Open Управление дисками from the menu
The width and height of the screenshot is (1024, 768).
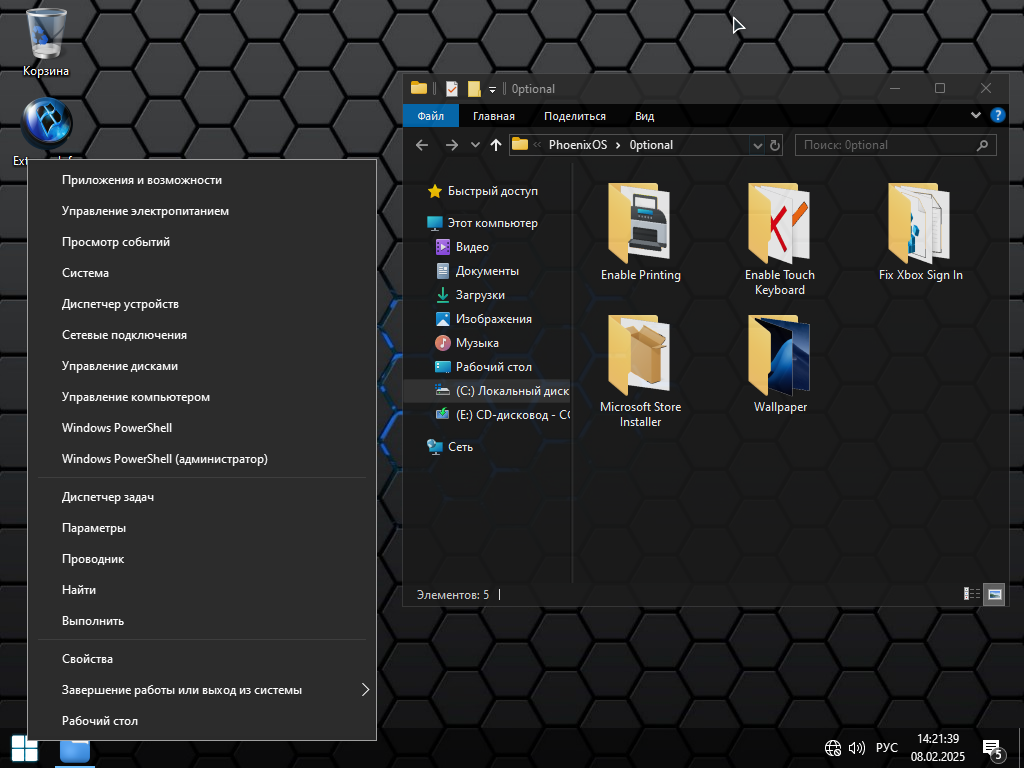click(202, 366)
